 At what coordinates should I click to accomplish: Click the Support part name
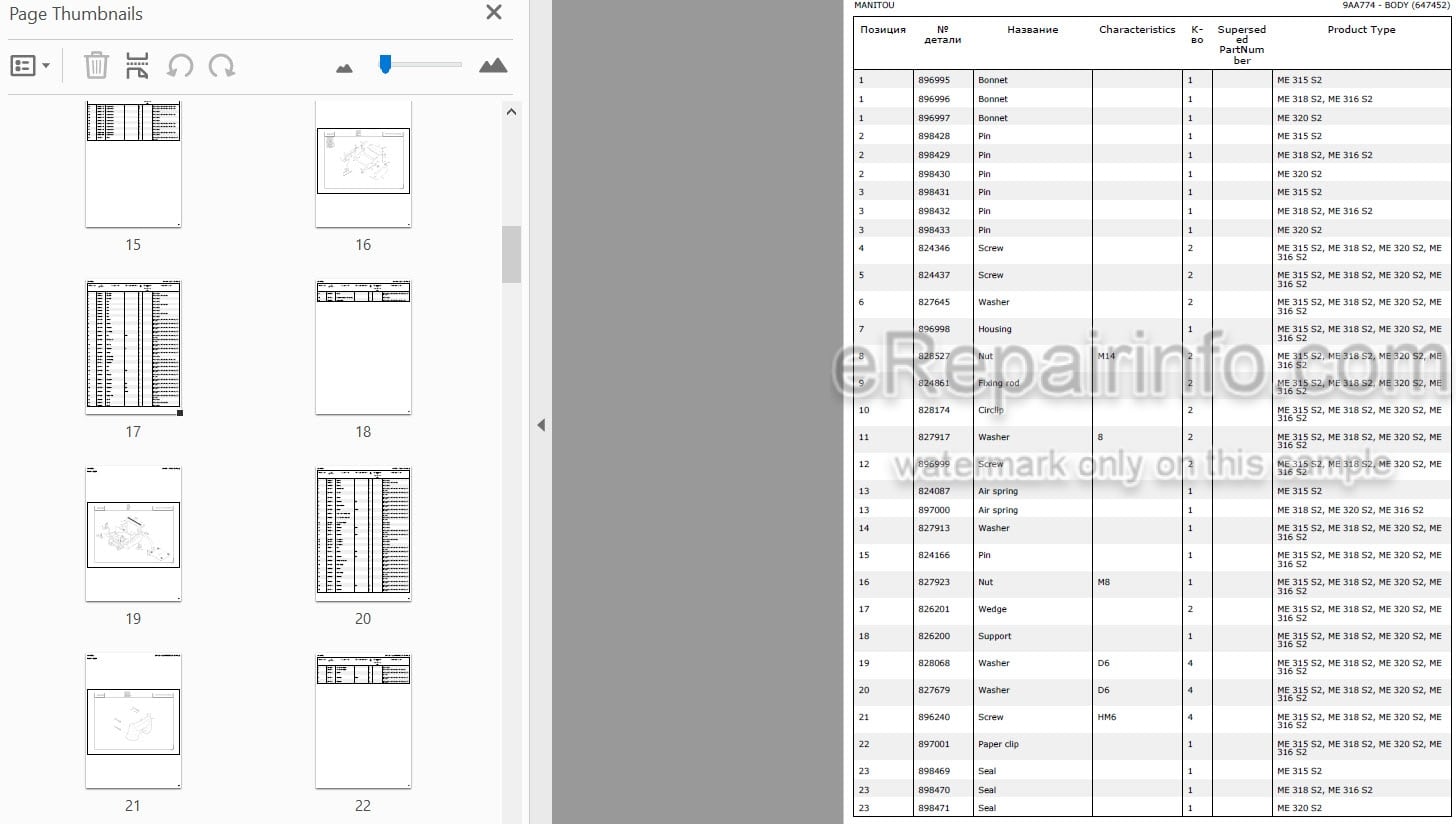(995, 636)
